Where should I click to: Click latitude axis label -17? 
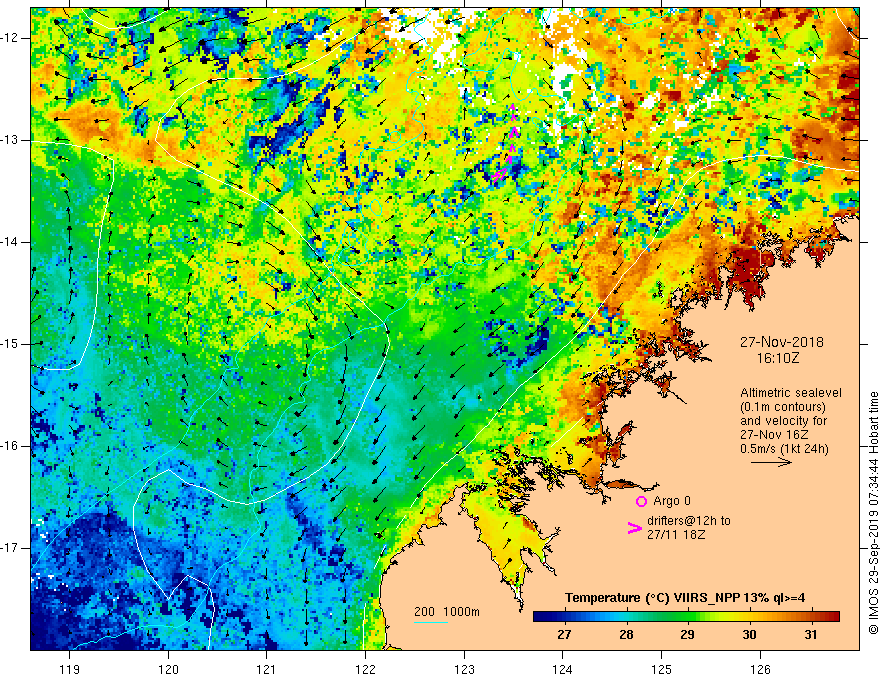pos(10,548)
